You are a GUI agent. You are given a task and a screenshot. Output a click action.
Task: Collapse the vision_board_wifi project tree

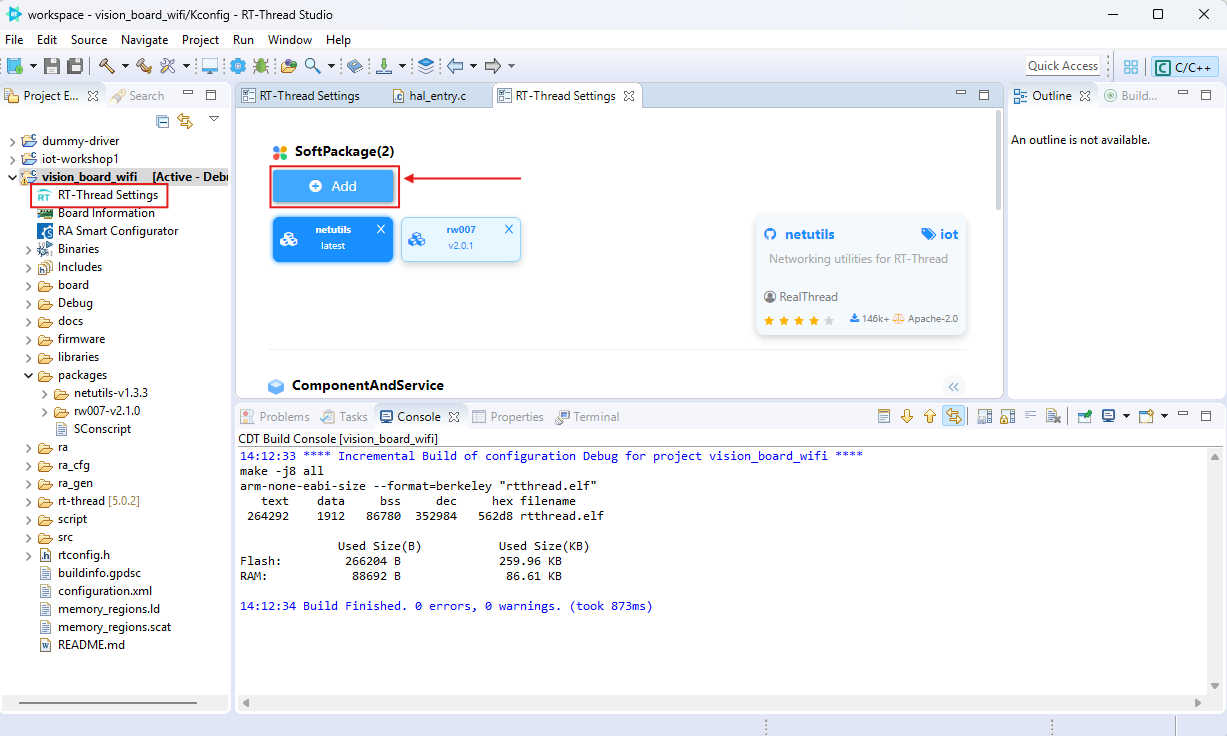click(12, 177)
